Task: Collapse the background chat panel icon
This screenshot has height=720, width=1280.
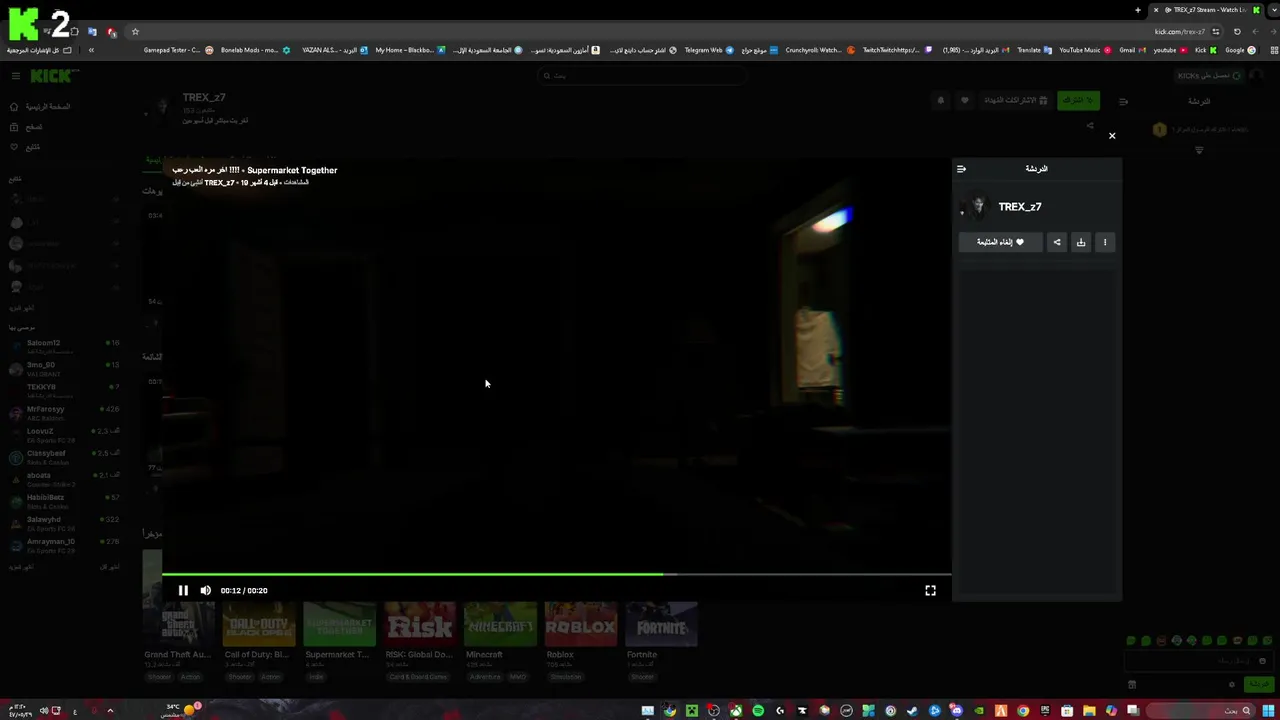Action: pyautogui.click(x=1123, y=101)
